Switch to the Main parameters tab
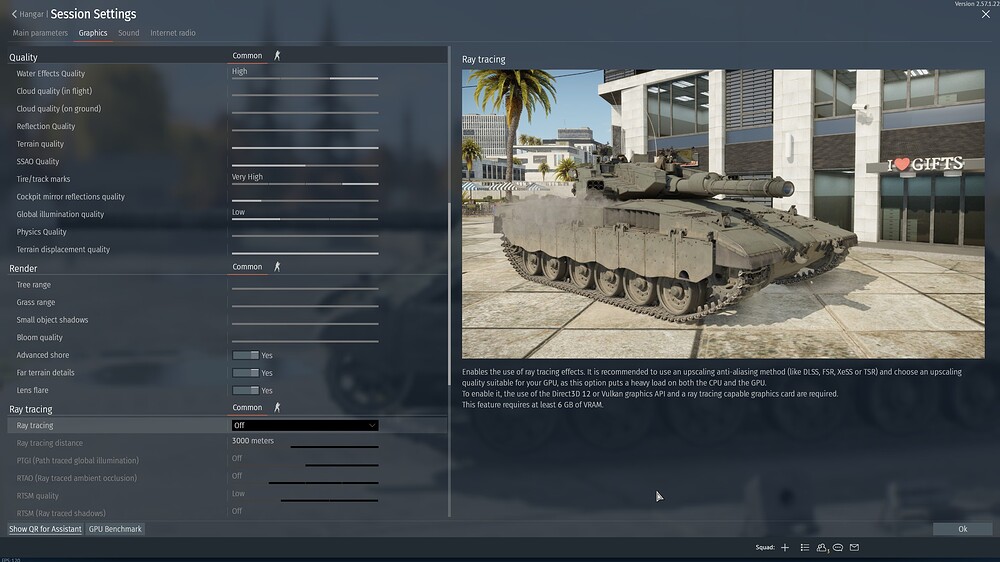1000x562 pixels. 40,33
